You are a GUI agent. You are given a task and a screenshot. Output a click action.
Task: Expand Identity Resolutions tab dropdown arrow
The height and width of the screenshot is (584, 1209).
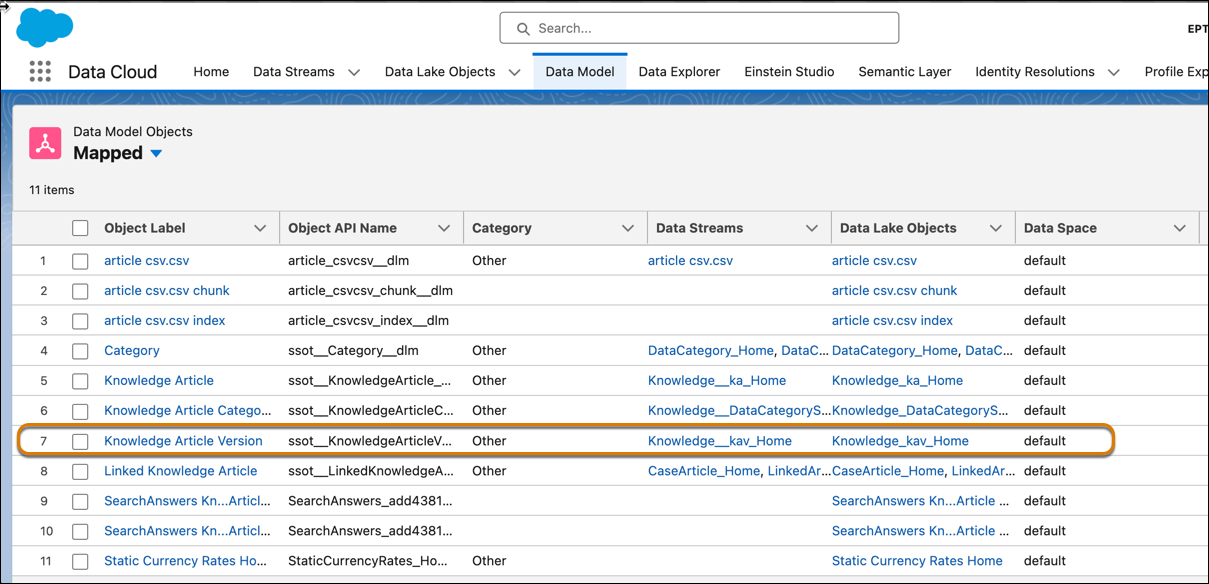pyautogui.click(x=1114, y=72)
